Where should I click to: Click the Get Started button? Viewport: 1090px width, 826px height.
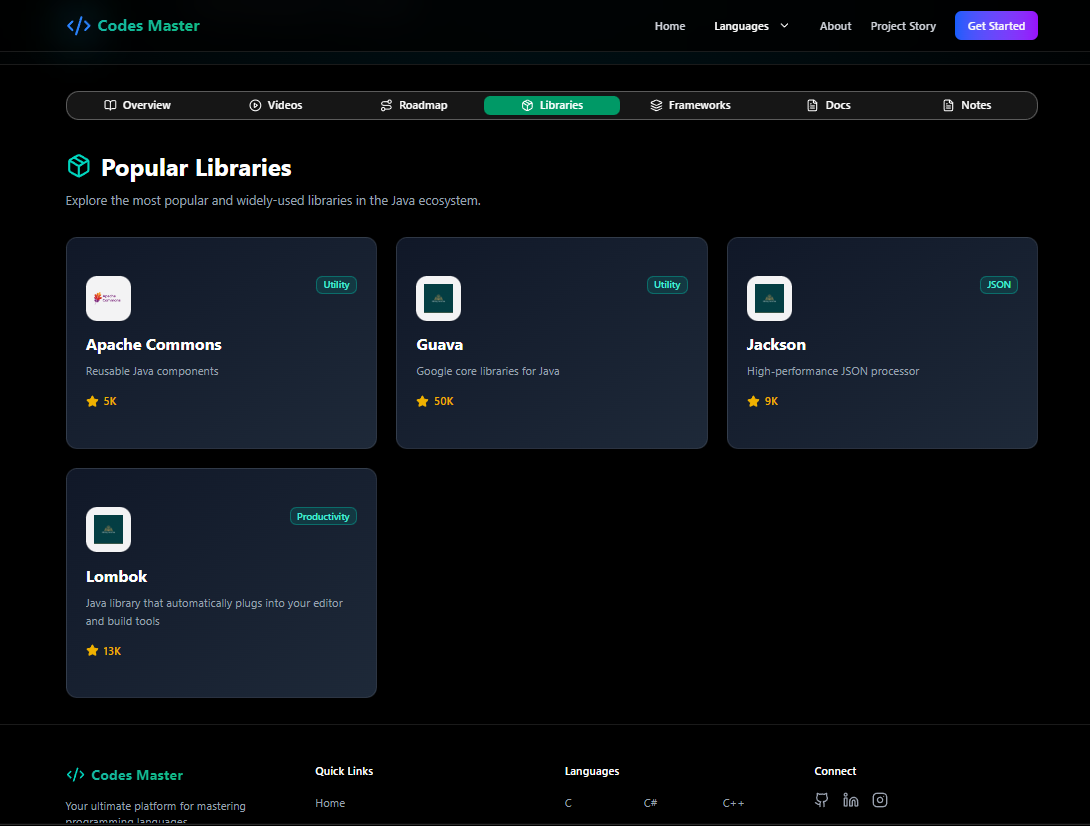click(x=996, y=26)
